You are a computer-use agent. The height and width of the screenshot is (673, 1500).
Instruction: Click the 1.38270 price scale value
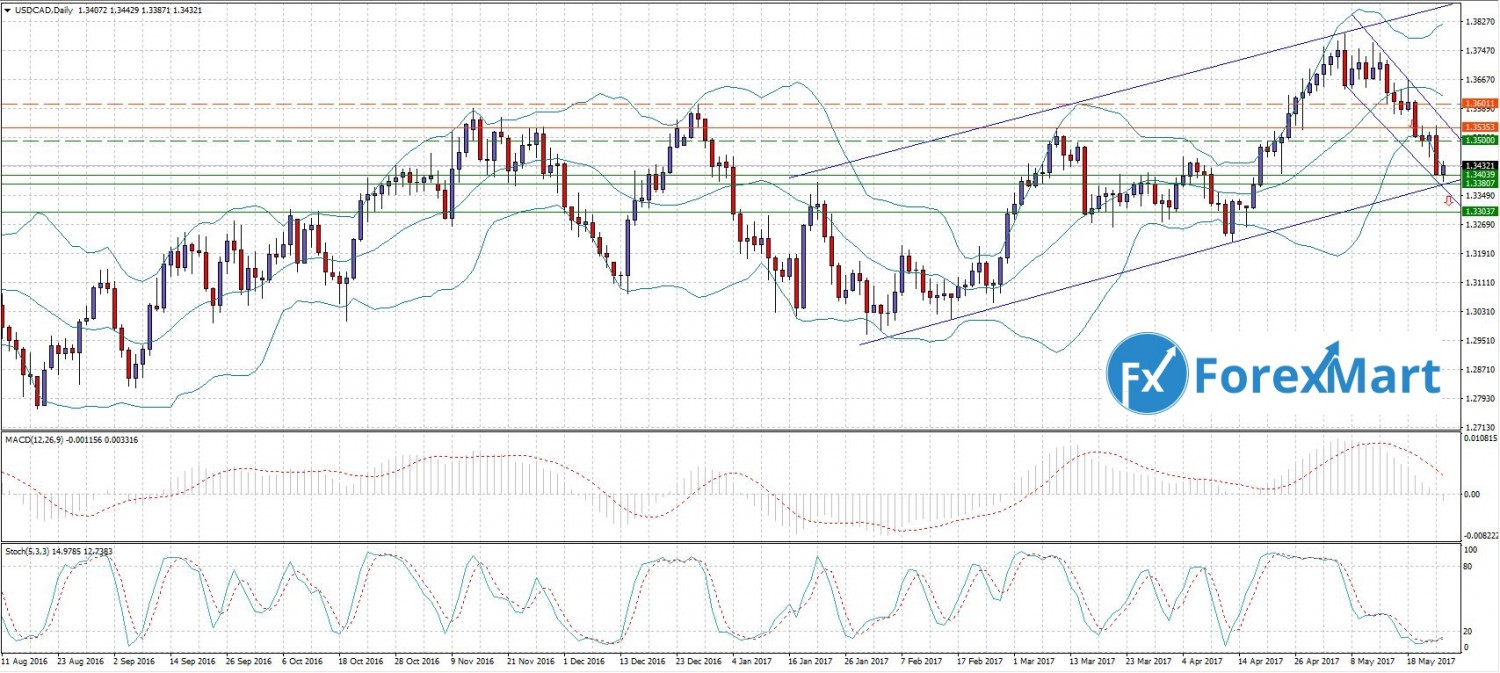[1478, 21]
